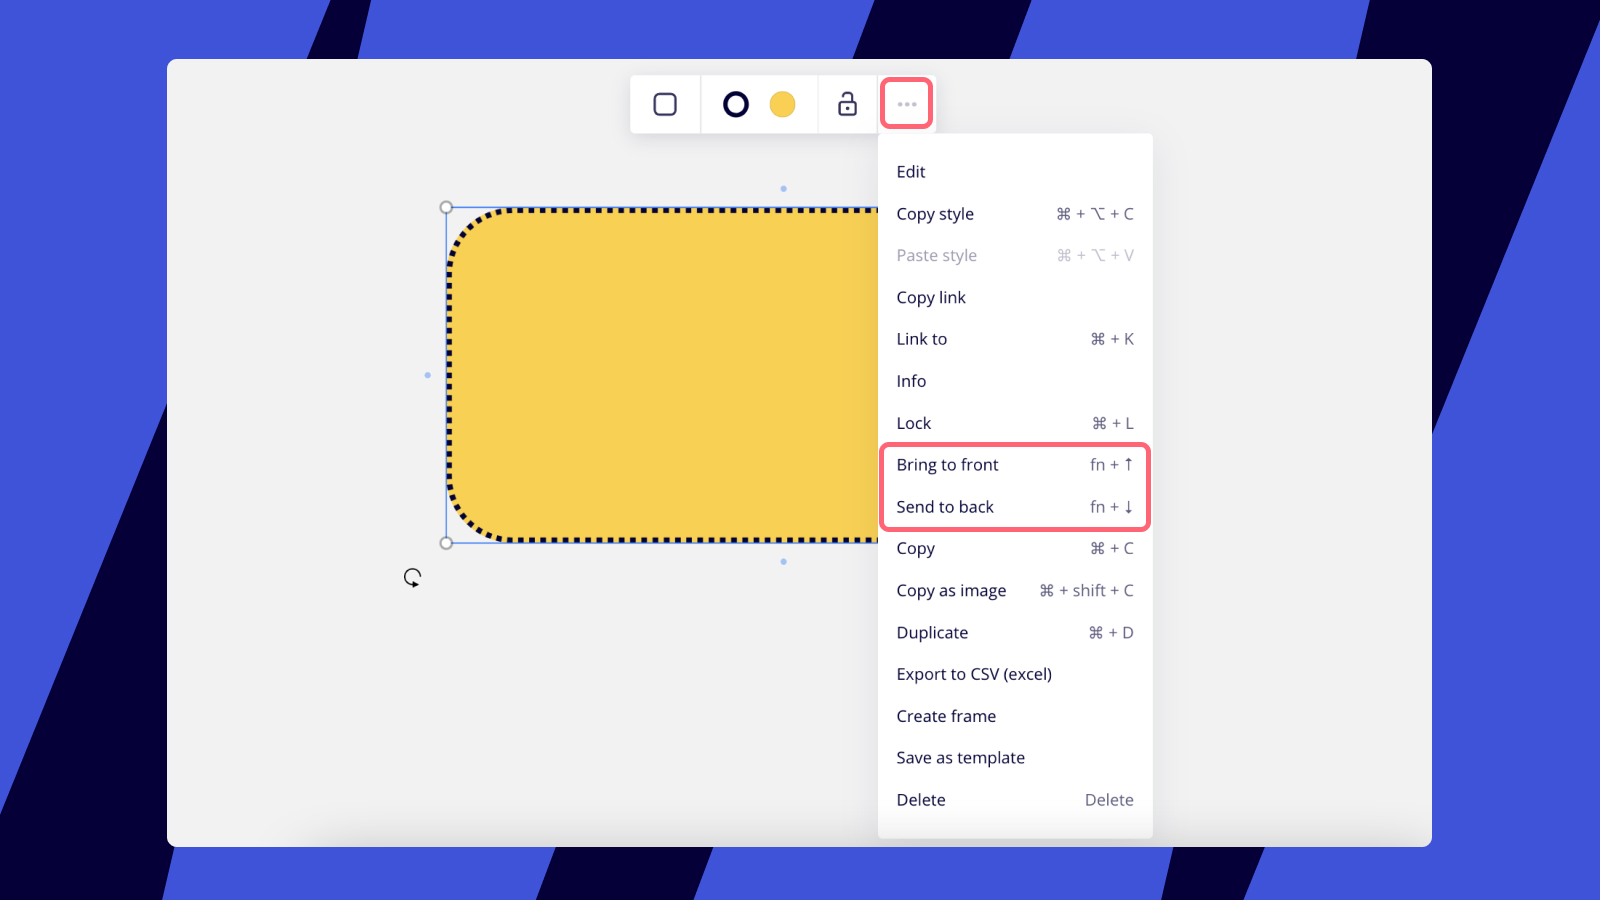Click Export to CSV (excel)

click(974, 674)
